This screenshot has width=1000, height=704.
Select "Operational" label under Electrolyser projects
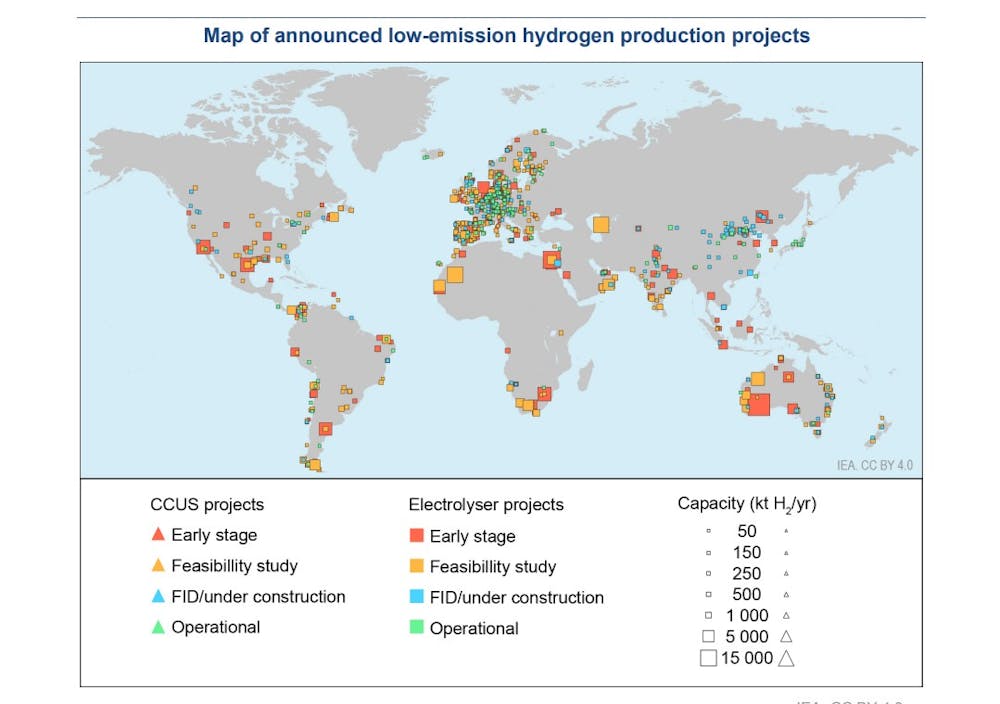(x=474, y=629)
